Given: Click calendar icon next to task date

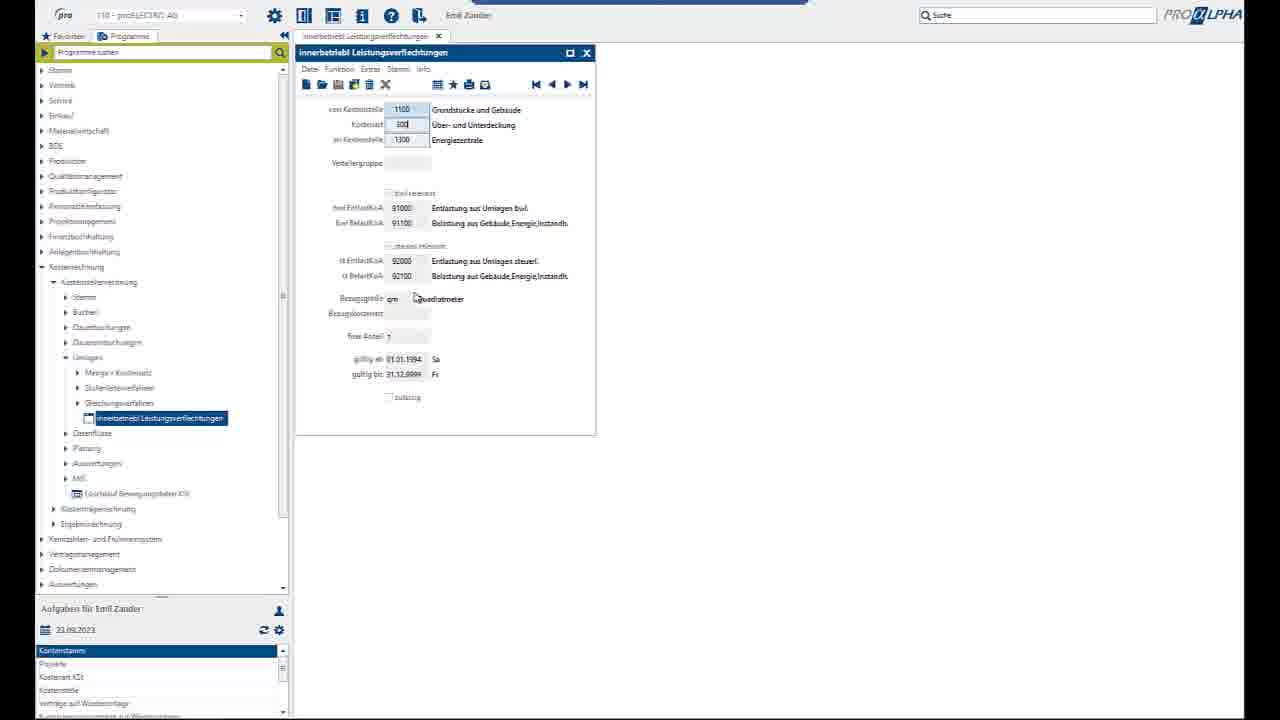Looking at the screenshot, I should point(45,630).
